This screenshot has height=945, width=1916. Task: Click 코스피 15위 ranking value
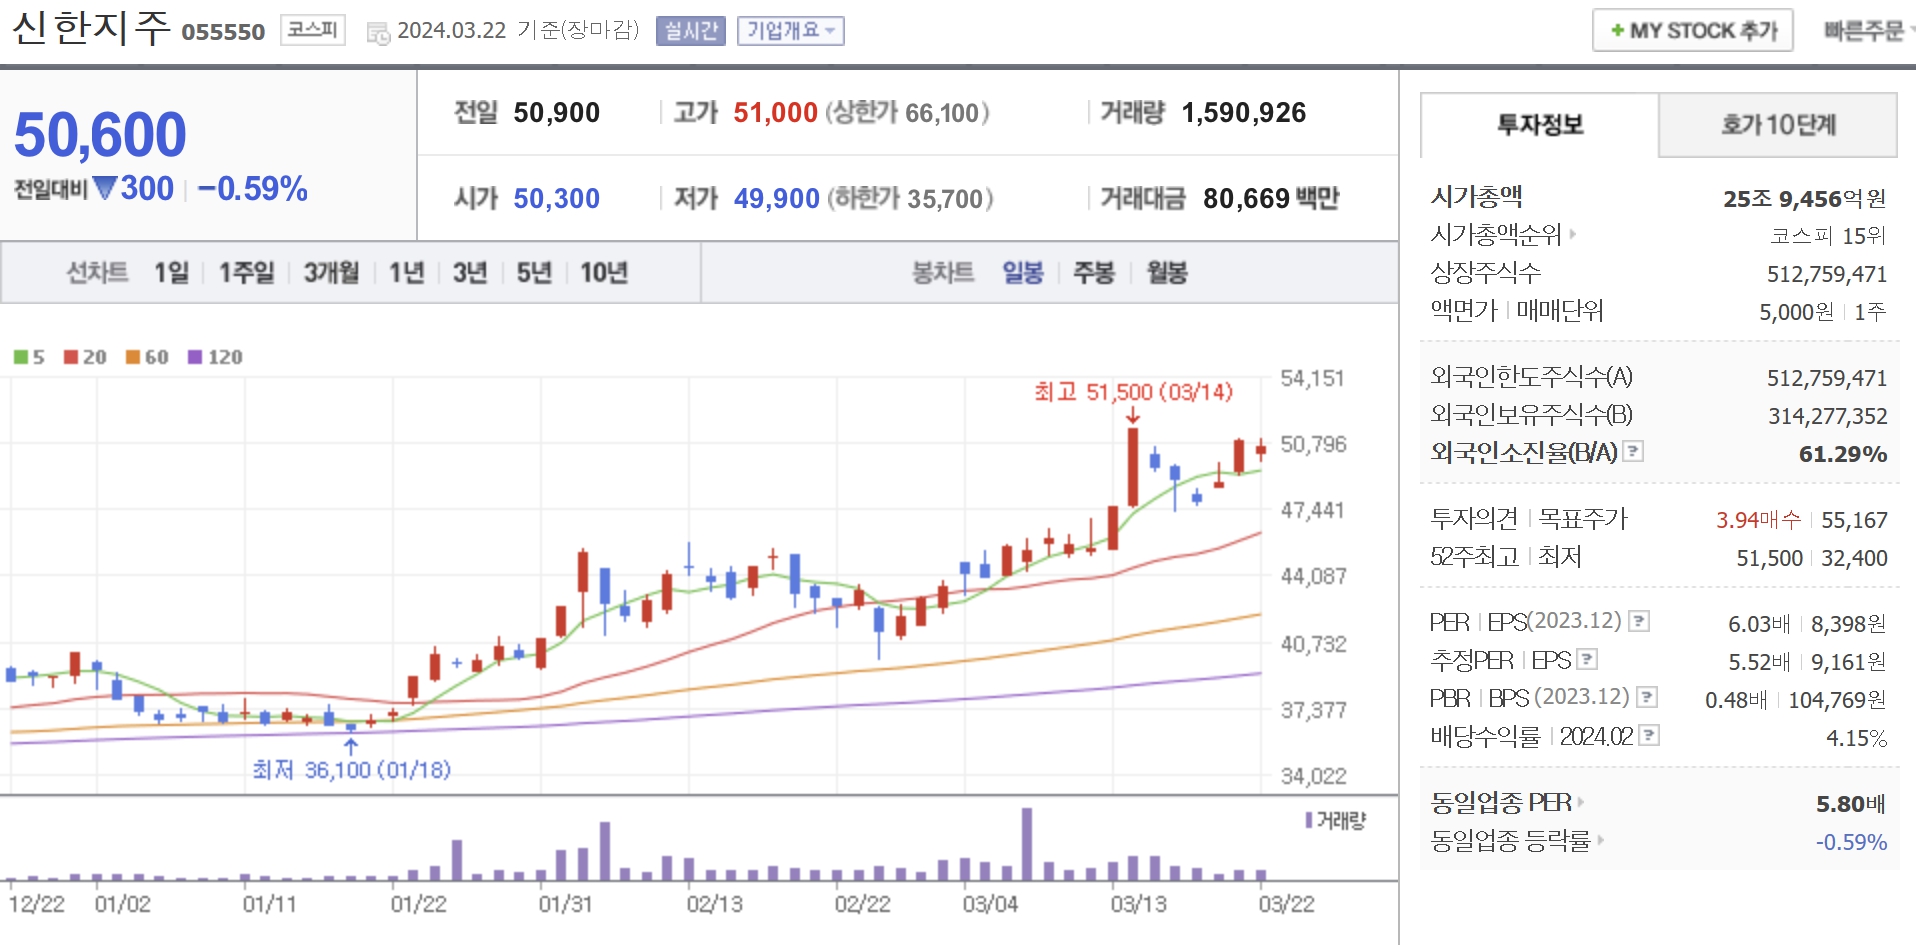pyautogui.click(x=1828, y=235)
